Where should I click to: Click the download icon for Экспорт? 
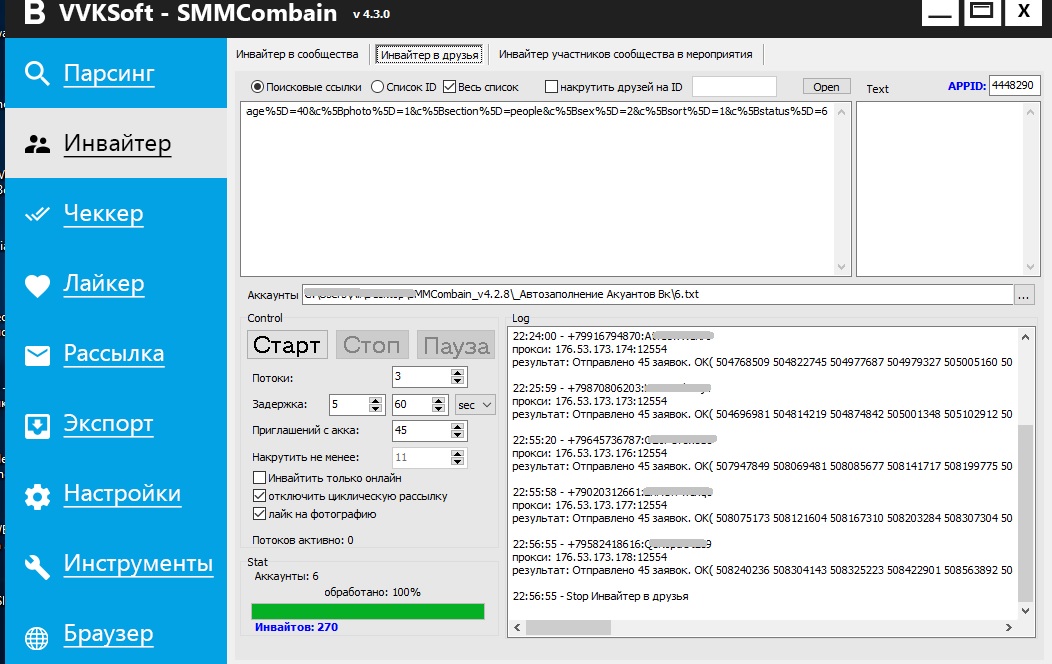pos(37,426)
